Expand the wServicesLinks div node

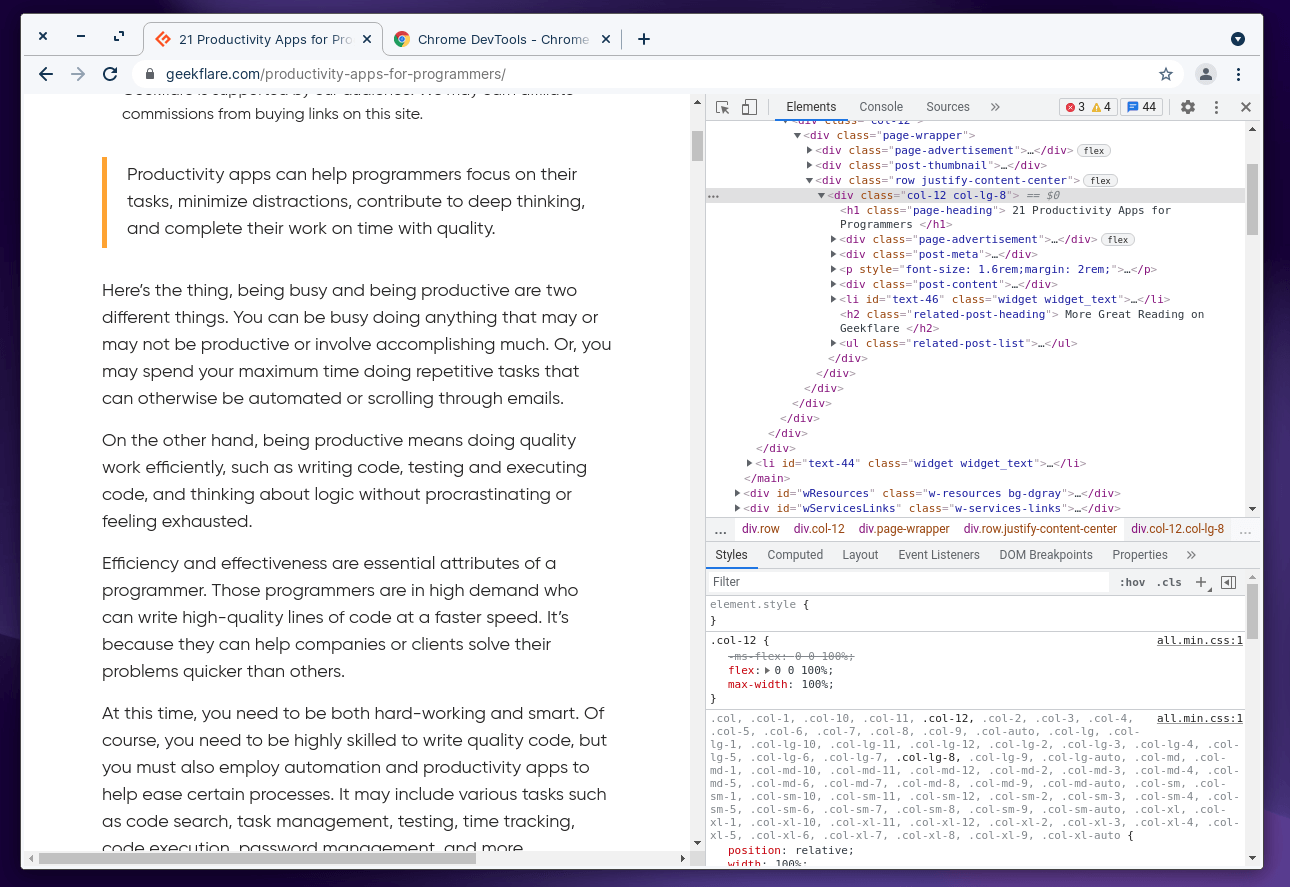pyautogui.click(x=738, y=508)
